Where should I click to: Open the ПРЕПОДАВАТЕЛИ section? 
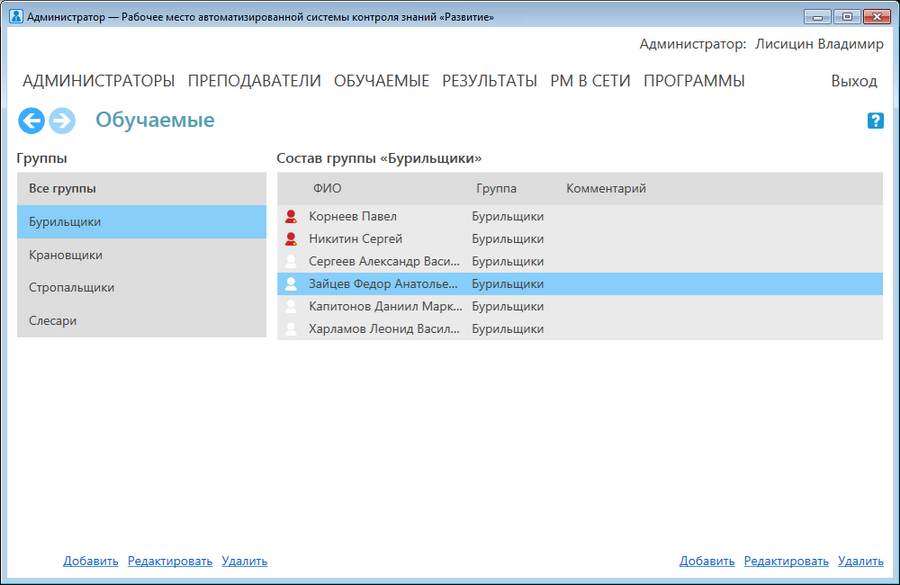coord(254,81)
